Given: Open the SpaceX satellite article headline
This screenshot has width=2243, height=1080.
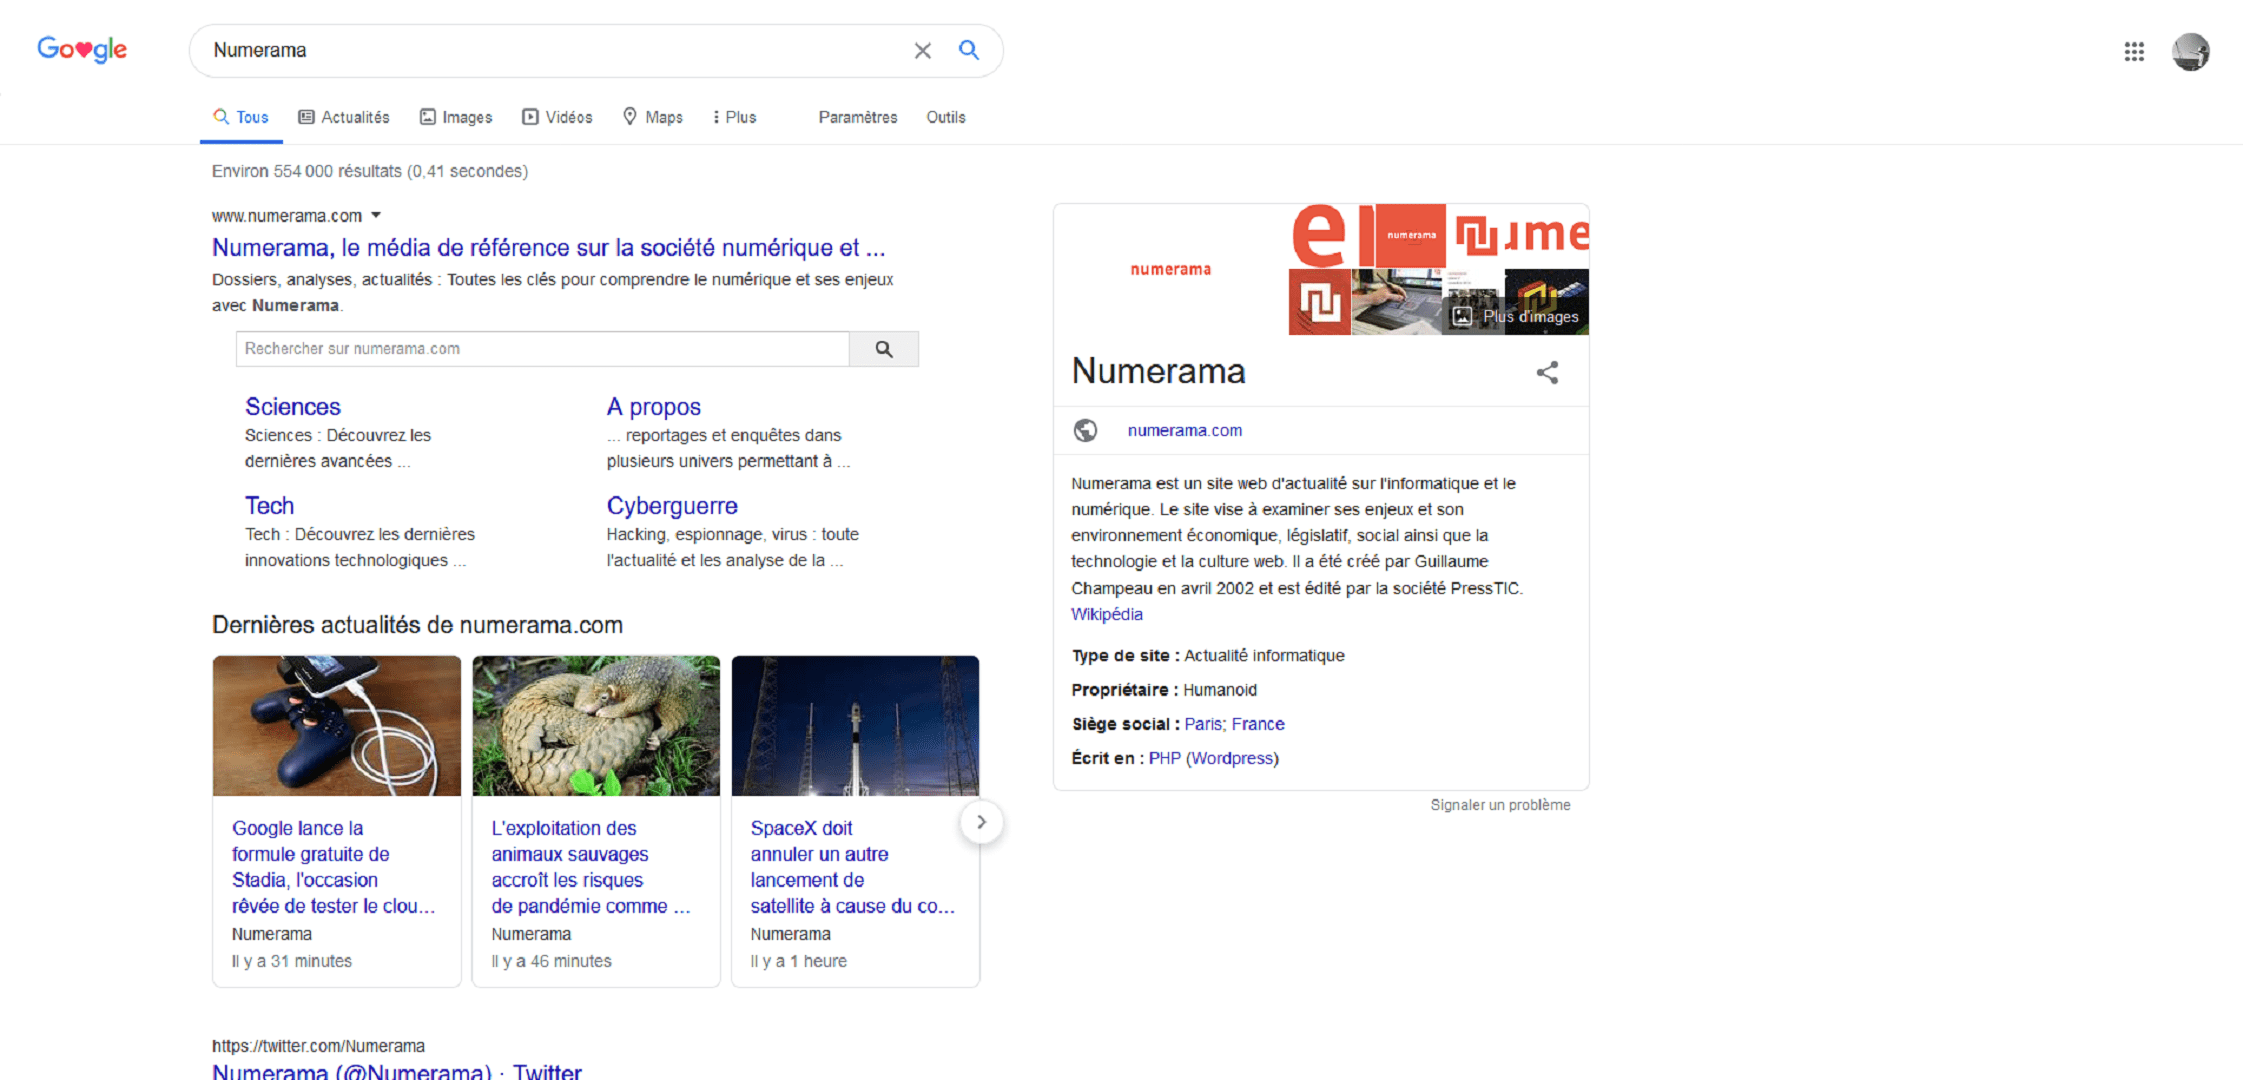Looking at the screenshot, I should pos(853,867).
